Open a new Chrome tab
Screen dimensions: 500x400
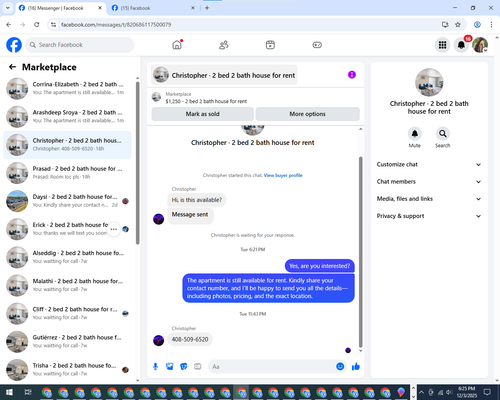[207, 8]
